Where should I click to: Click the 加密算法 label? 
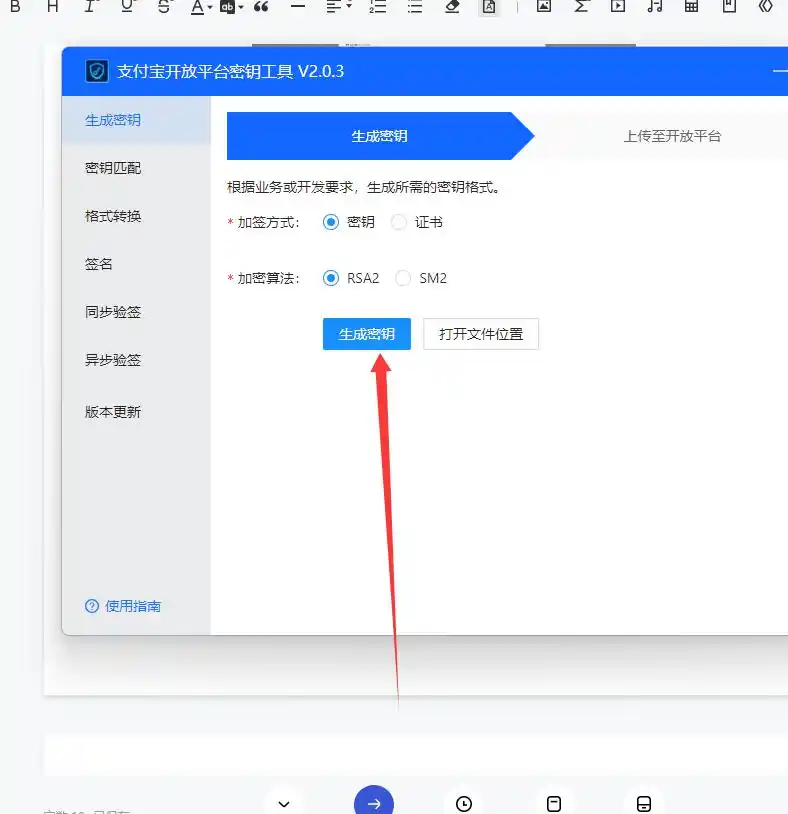[x=268, y=278]
